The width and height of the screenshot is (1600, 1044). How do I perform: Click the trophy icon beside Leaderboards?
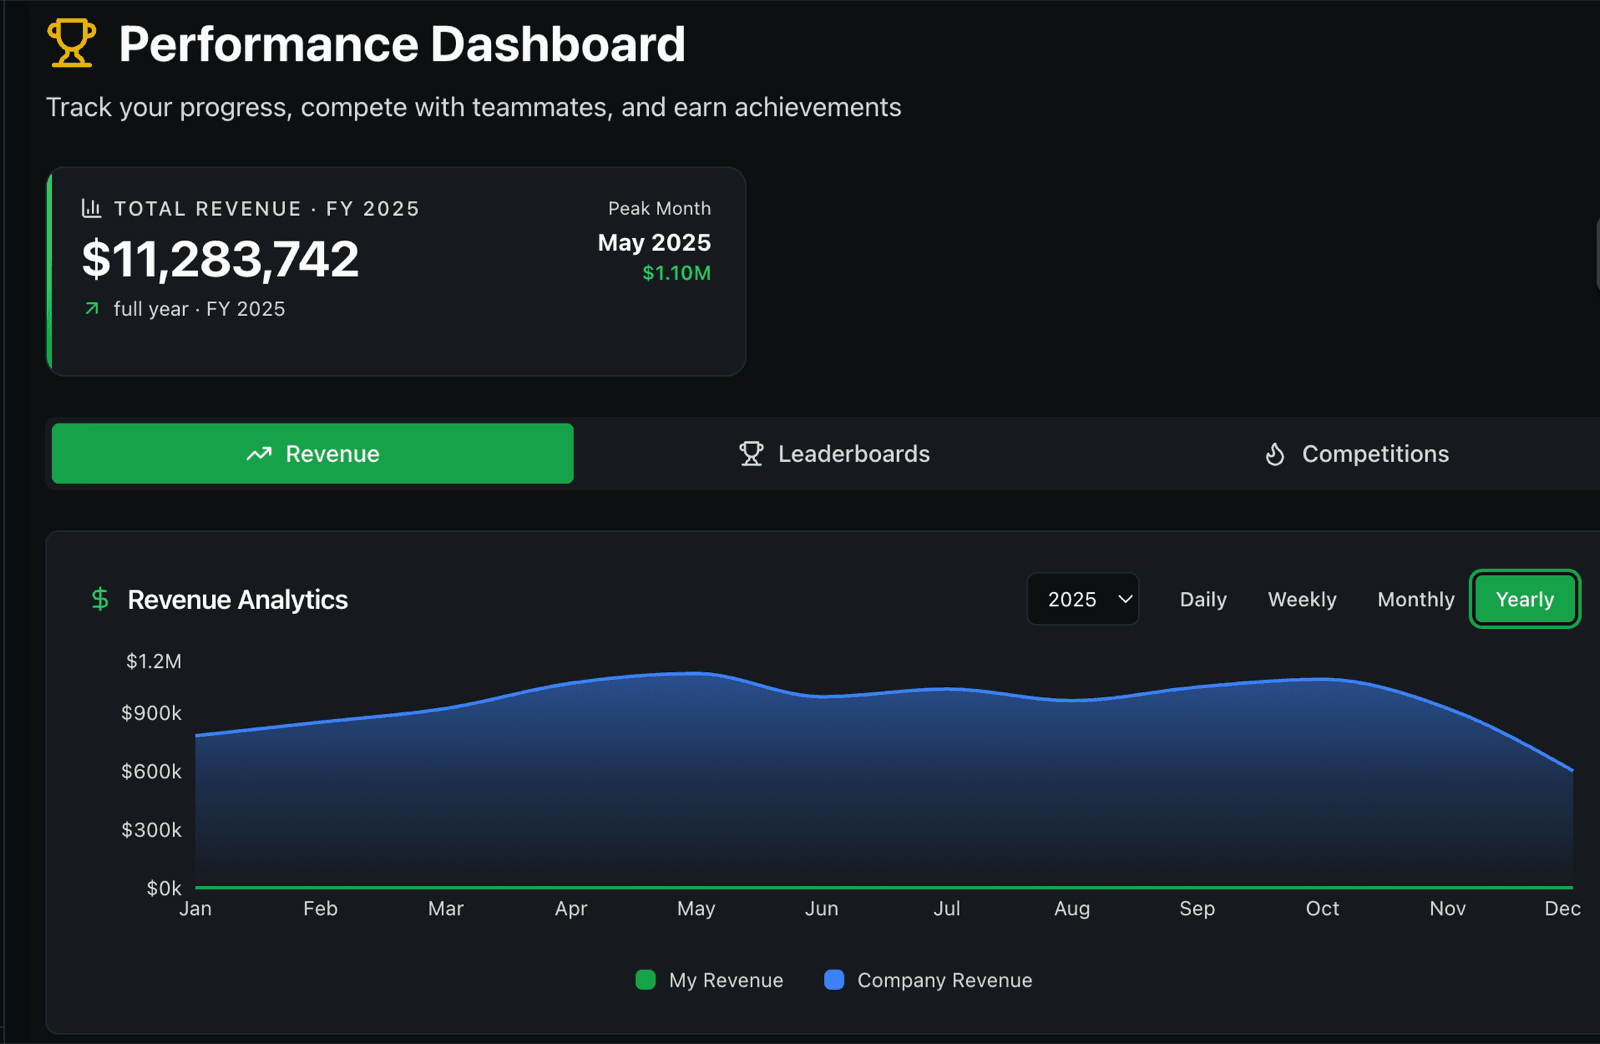(x=751, y=454)
